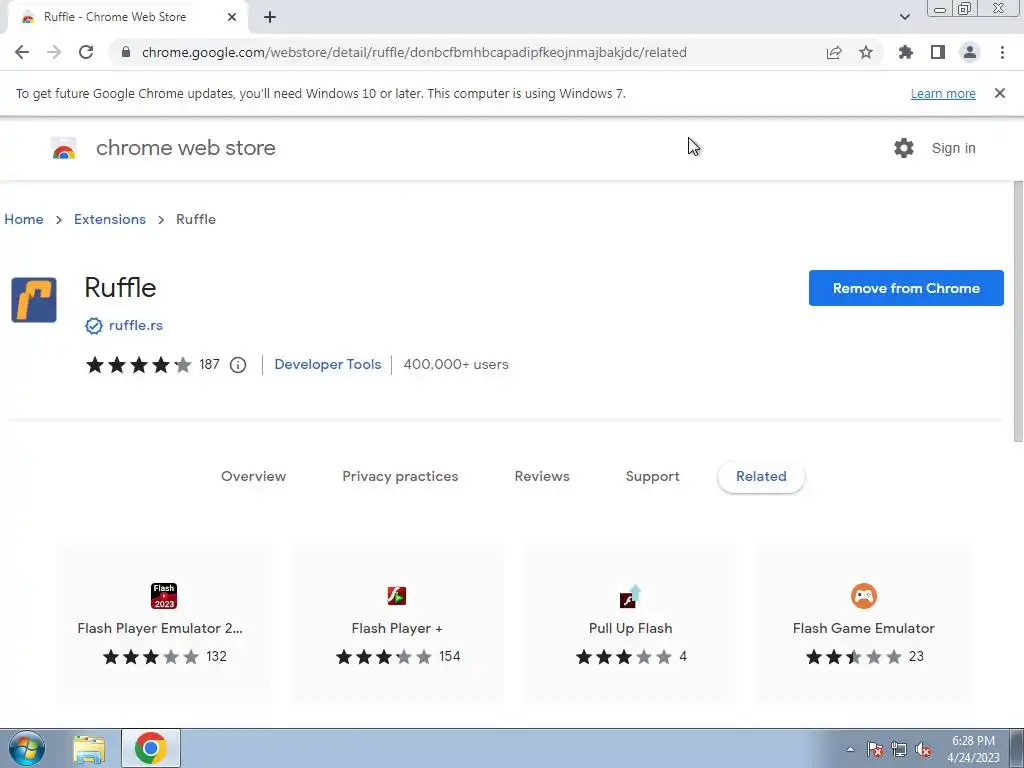Click the taskbar clock 6:28 PM
The width and height of the screenshot is (1024, 768).
click(973, 741)
